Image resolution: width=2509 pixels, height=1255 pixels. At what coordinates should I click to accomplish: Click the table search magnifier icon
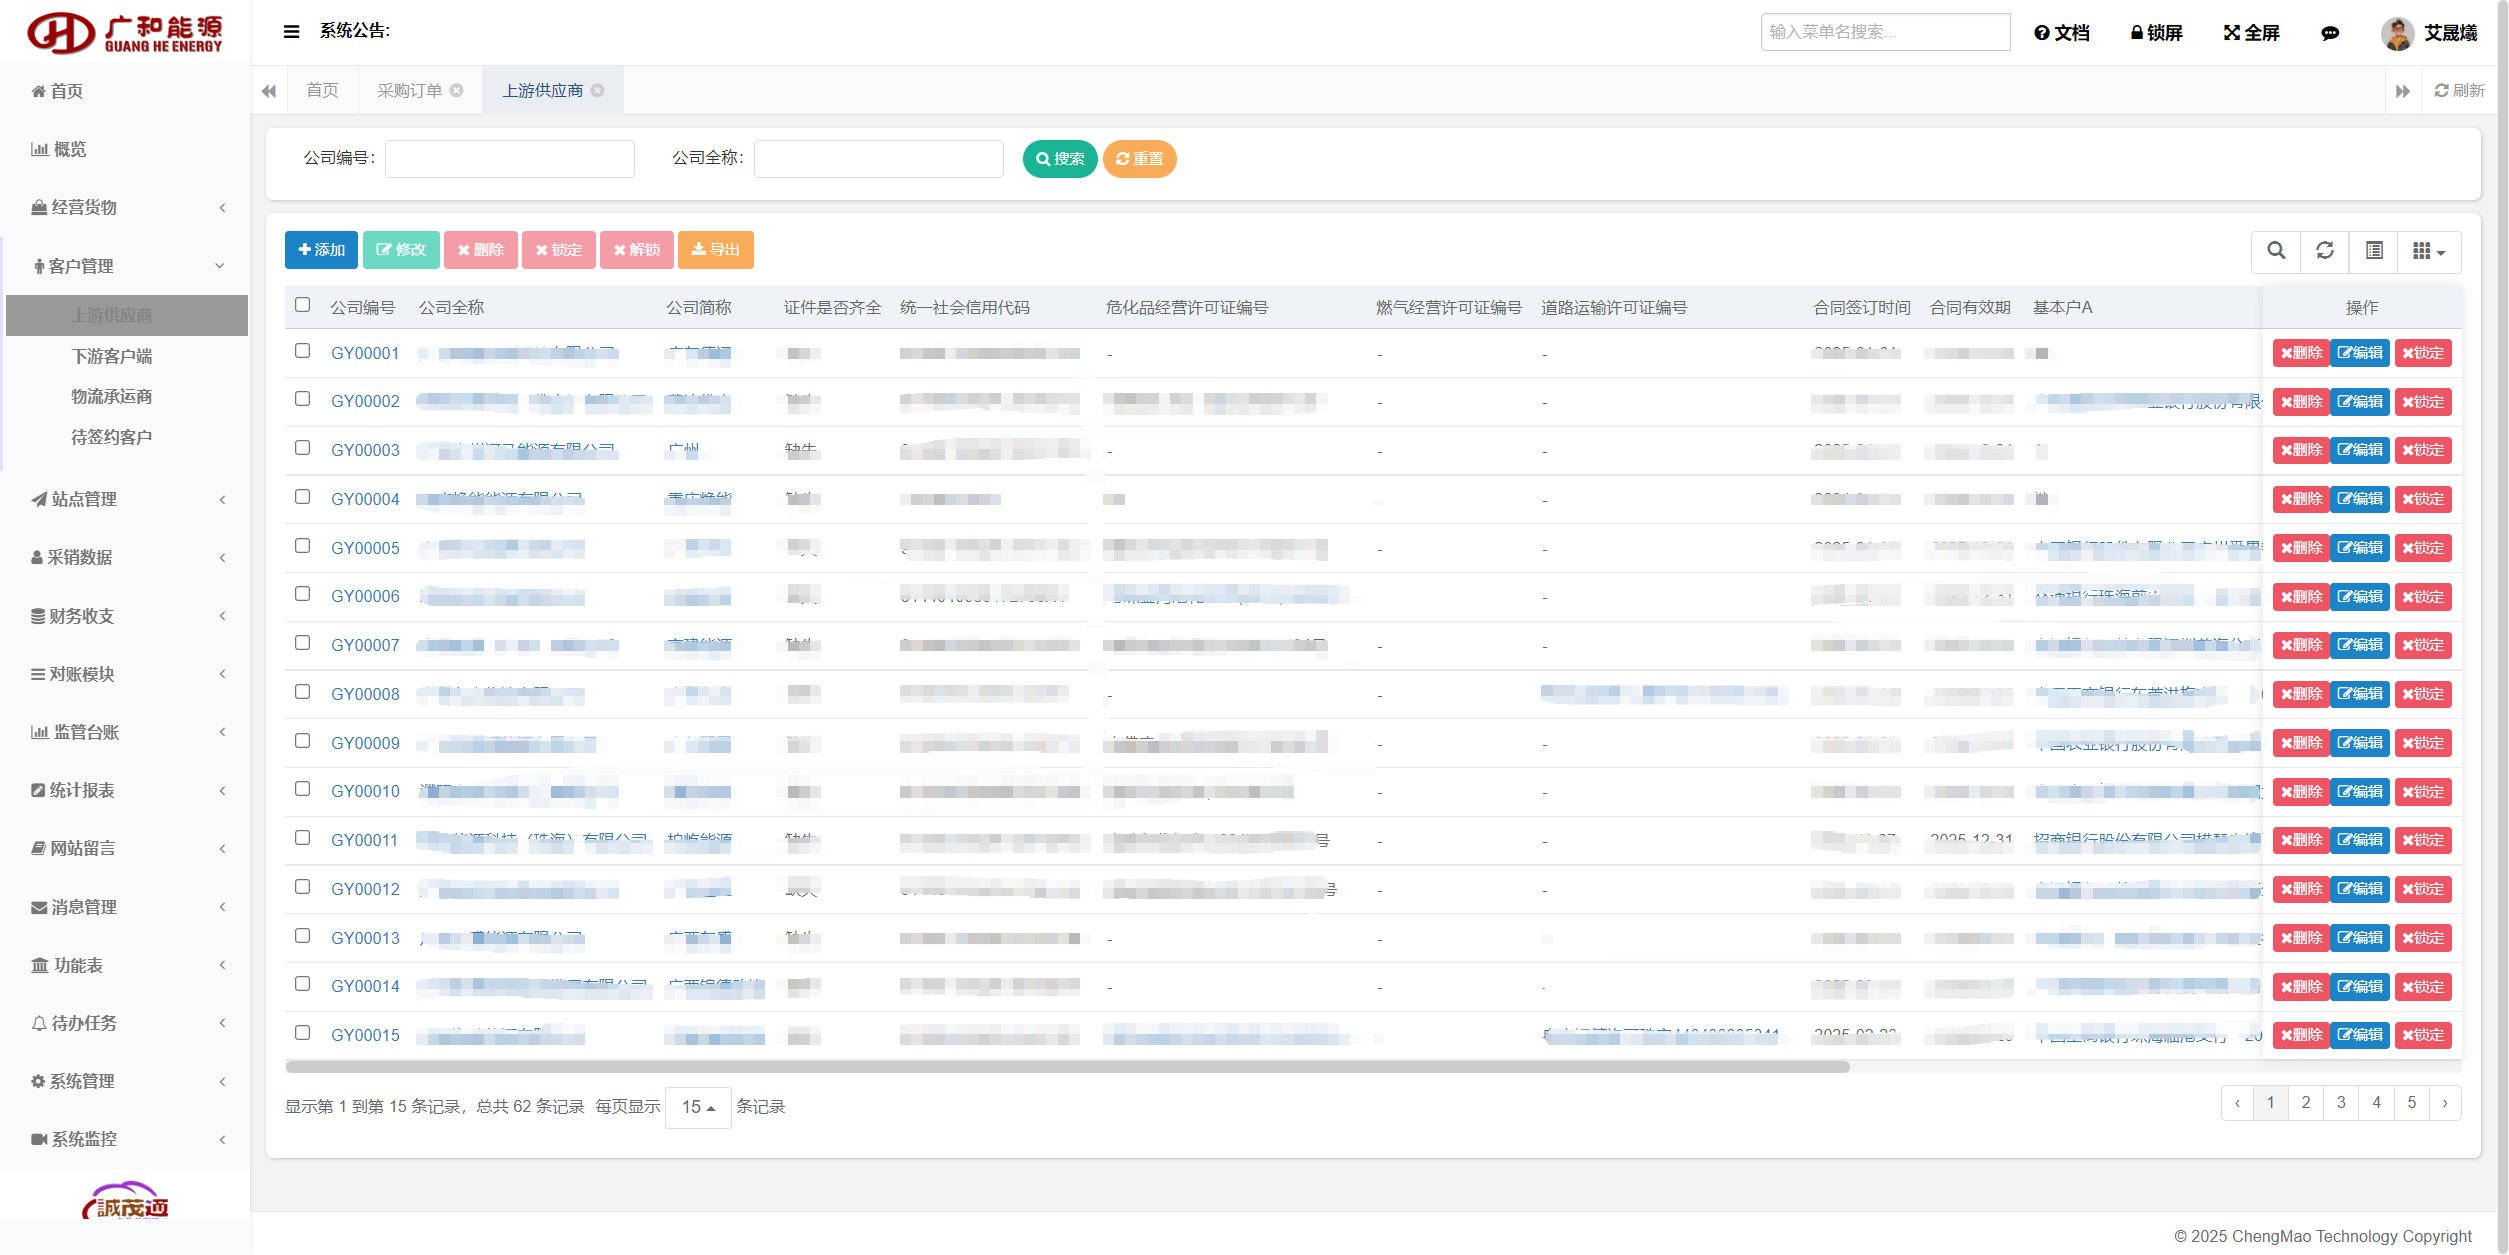pyautogui.click(x=2275, y=251)
